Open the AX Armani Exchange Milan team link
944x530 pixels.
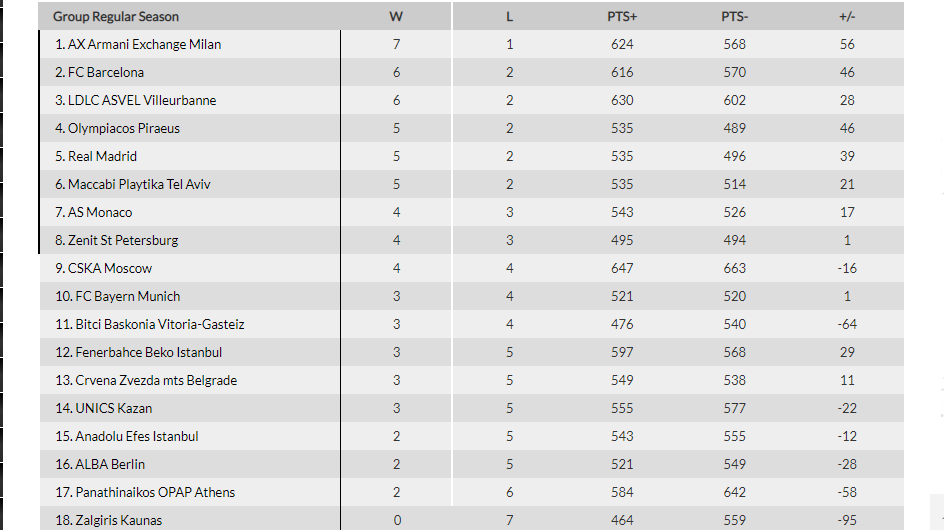pyautogui.click(x=144, y=44)
